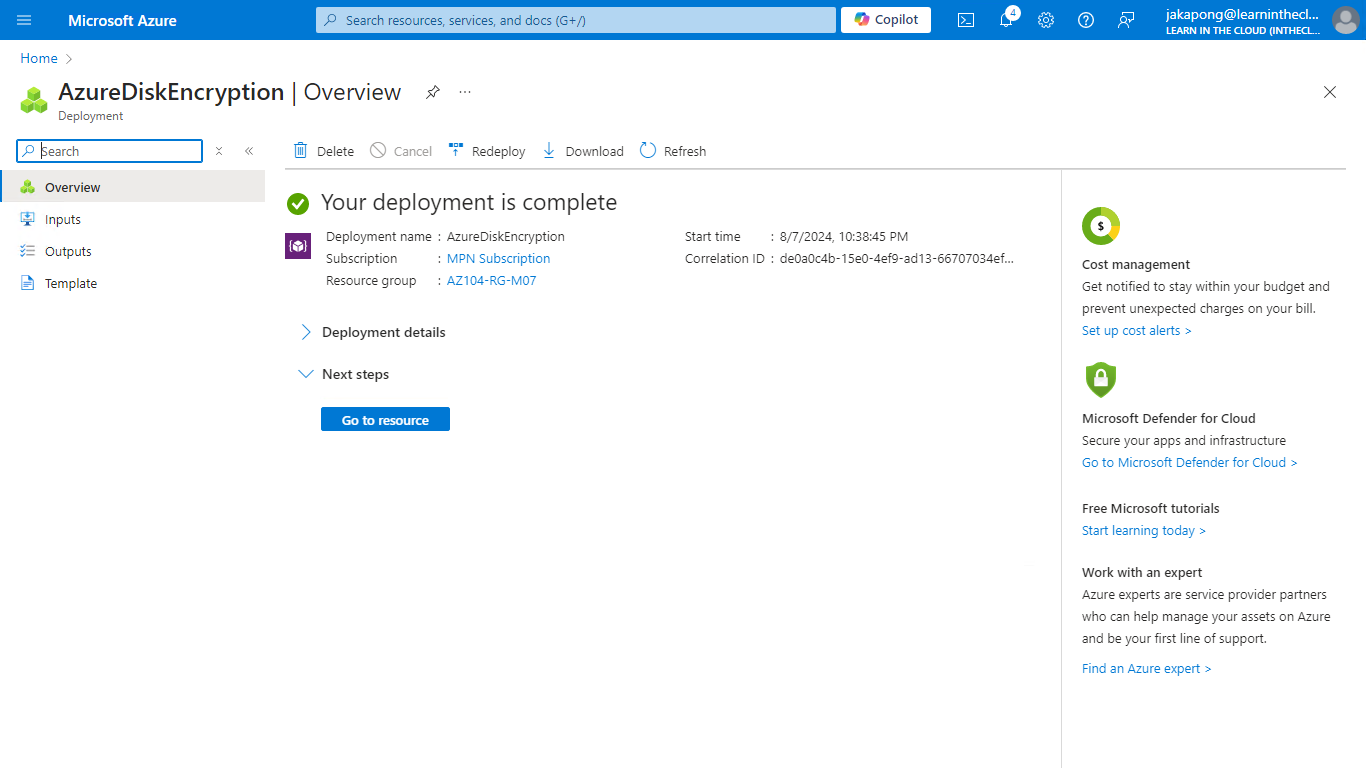Focus the sidebar Search field
This screenshot has height=768, width=1366.
click(x=109, y=151)
